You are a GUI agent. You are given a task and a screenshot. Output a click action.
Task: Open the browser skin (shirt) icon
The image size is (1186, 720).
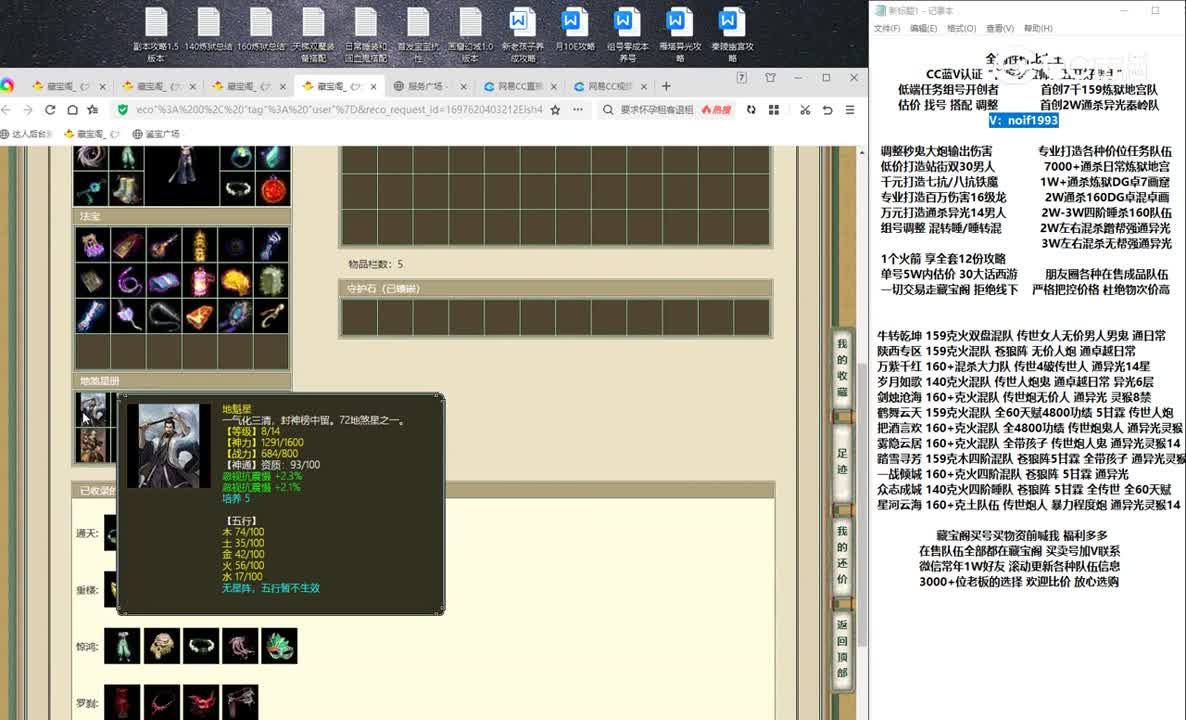pos(770,78)
